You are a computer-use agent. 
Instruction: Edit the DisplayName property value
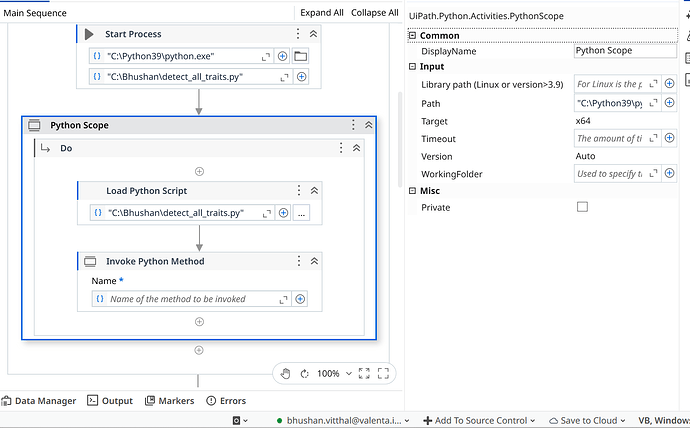(x=625, y=51)
